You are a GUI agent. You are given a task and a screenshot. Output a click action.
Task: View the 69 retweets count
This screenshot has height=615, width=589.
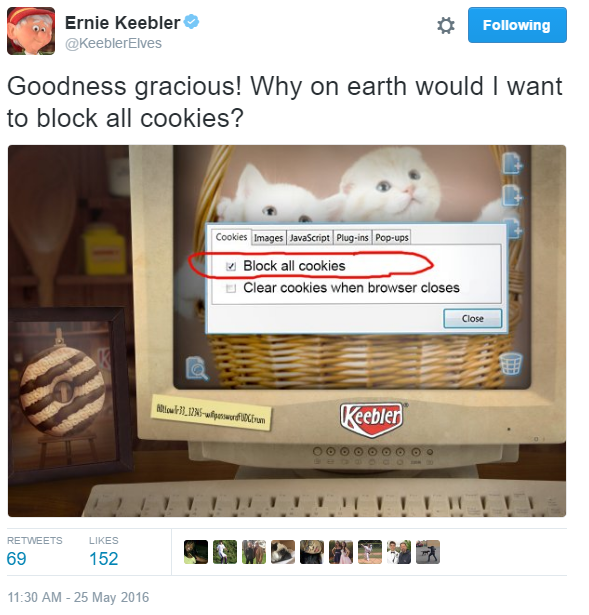[16, 559]
